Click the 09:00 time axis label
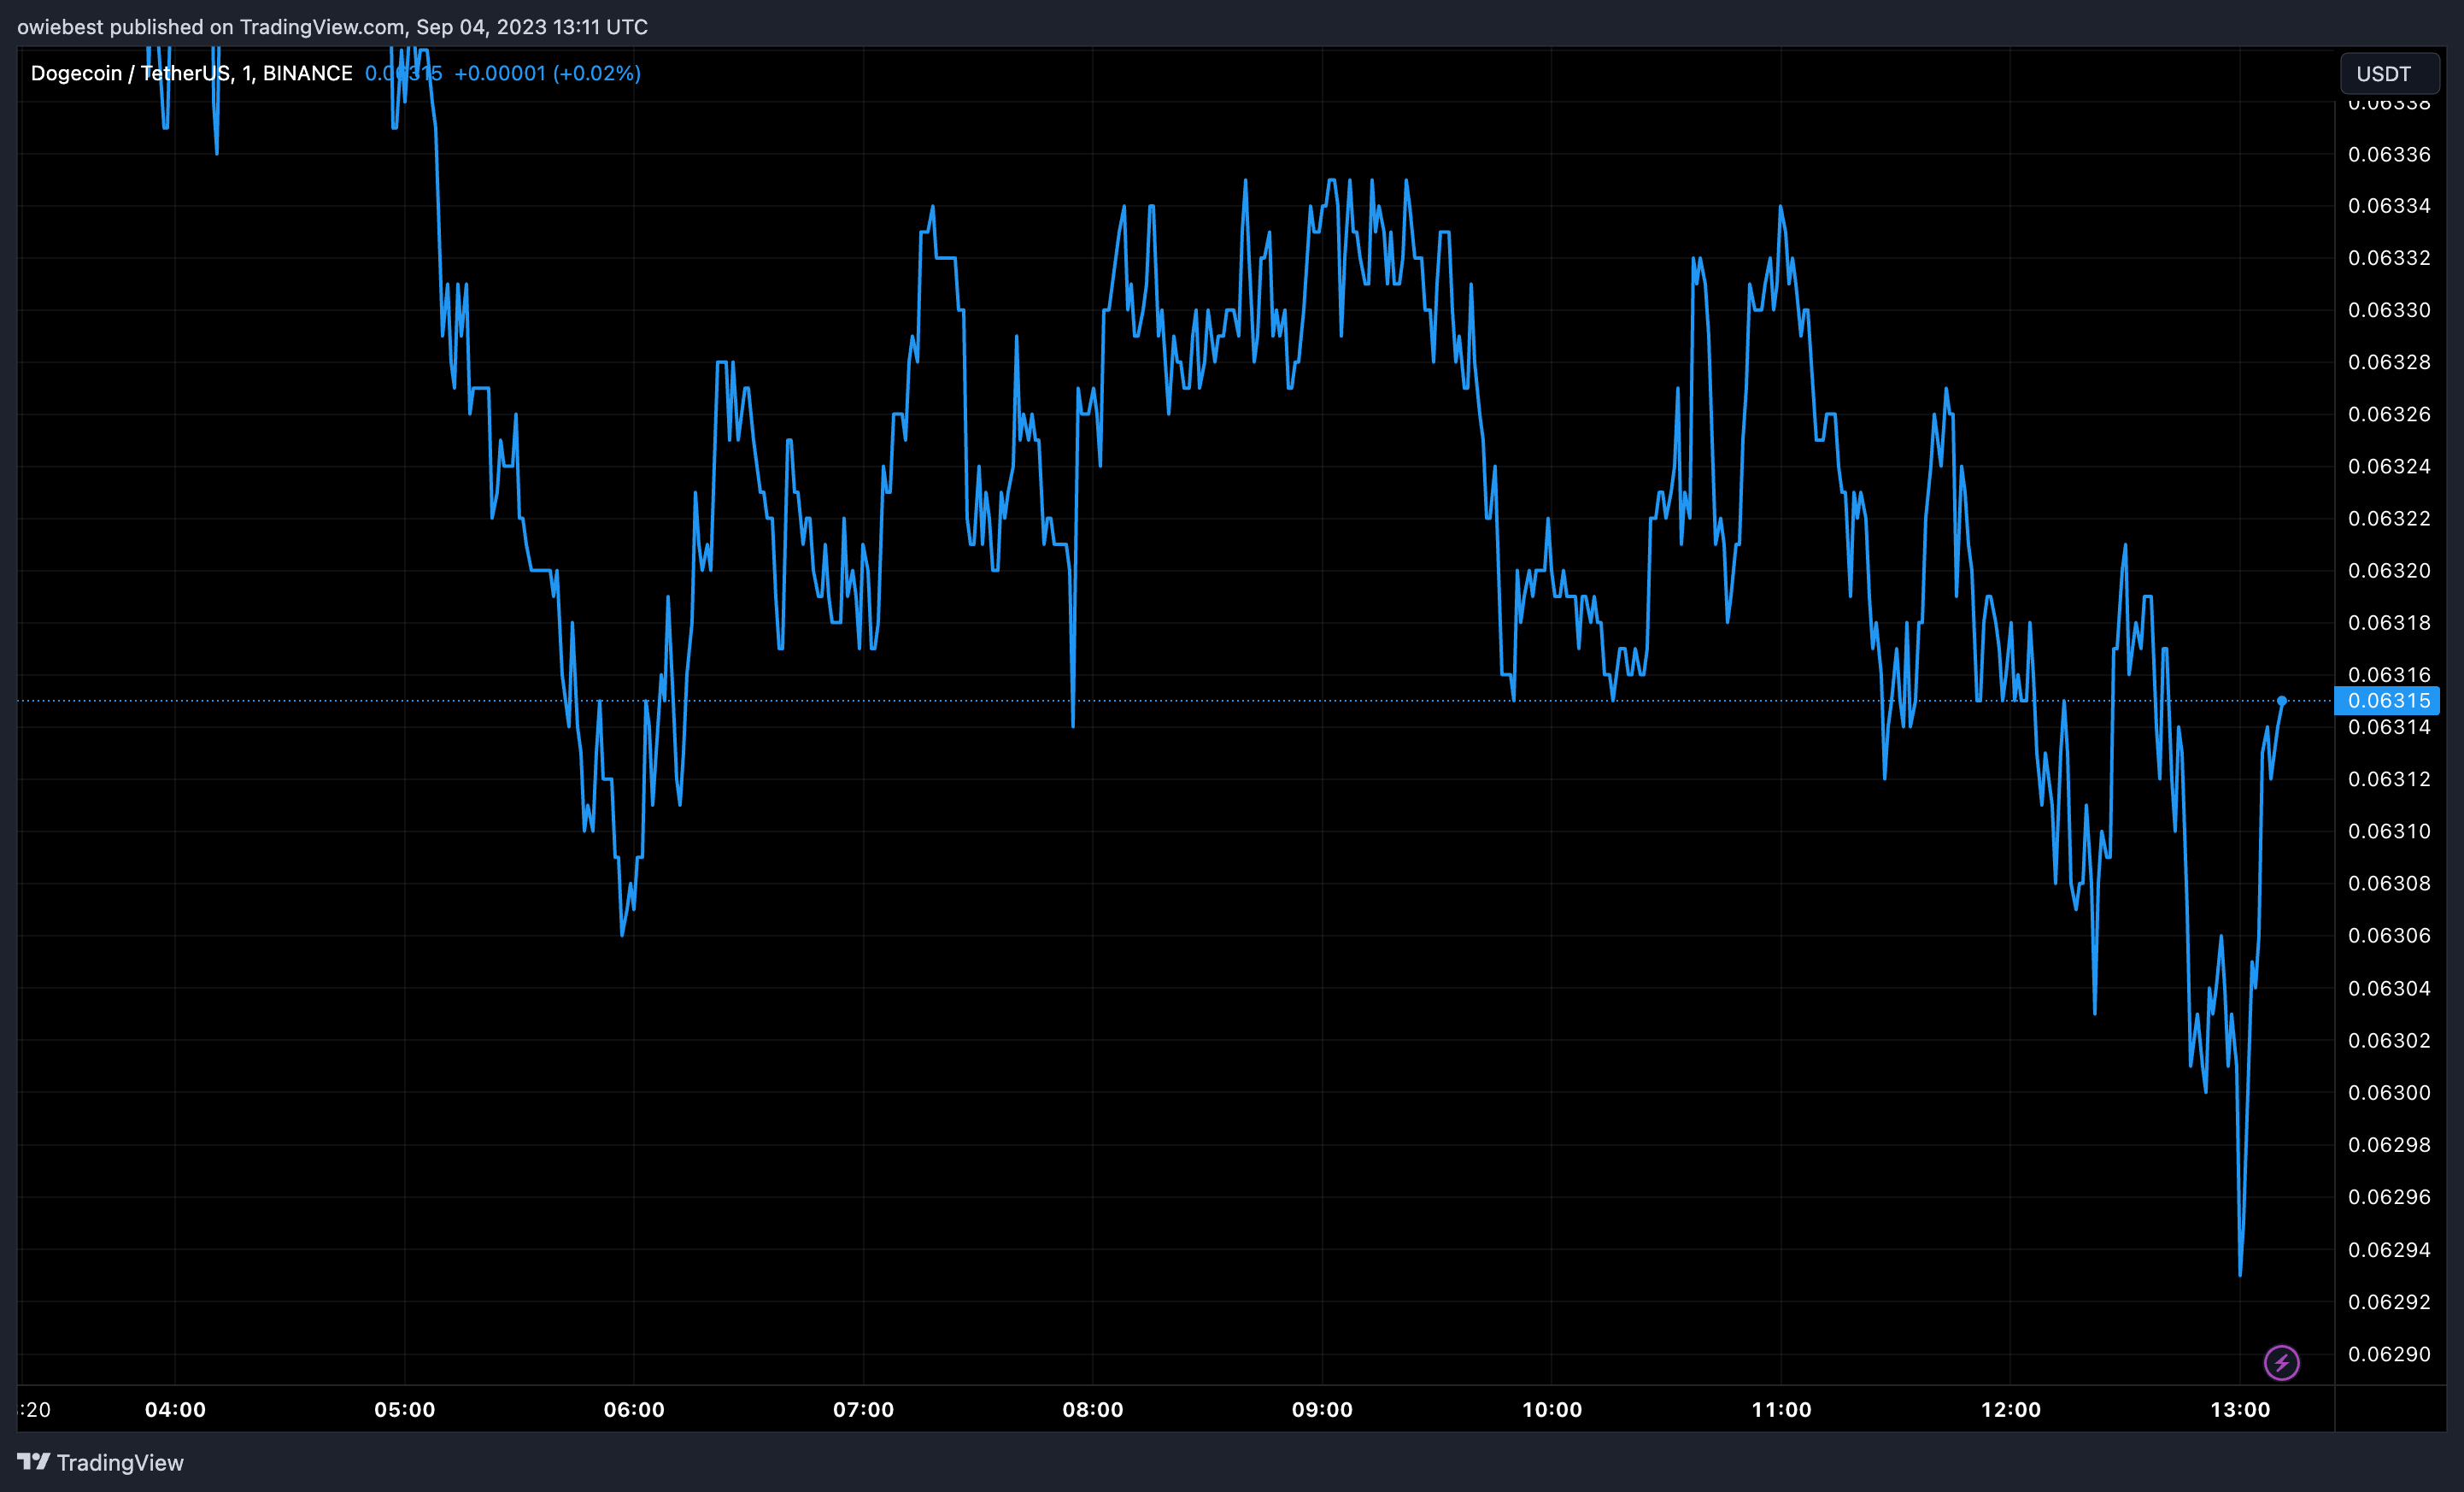 point(1322,1409)
